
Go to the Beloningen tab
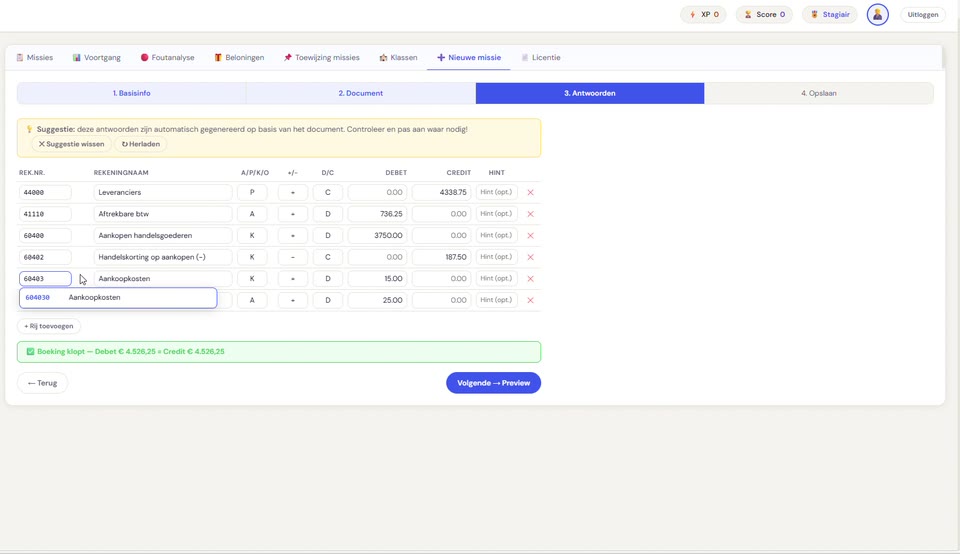239,58
